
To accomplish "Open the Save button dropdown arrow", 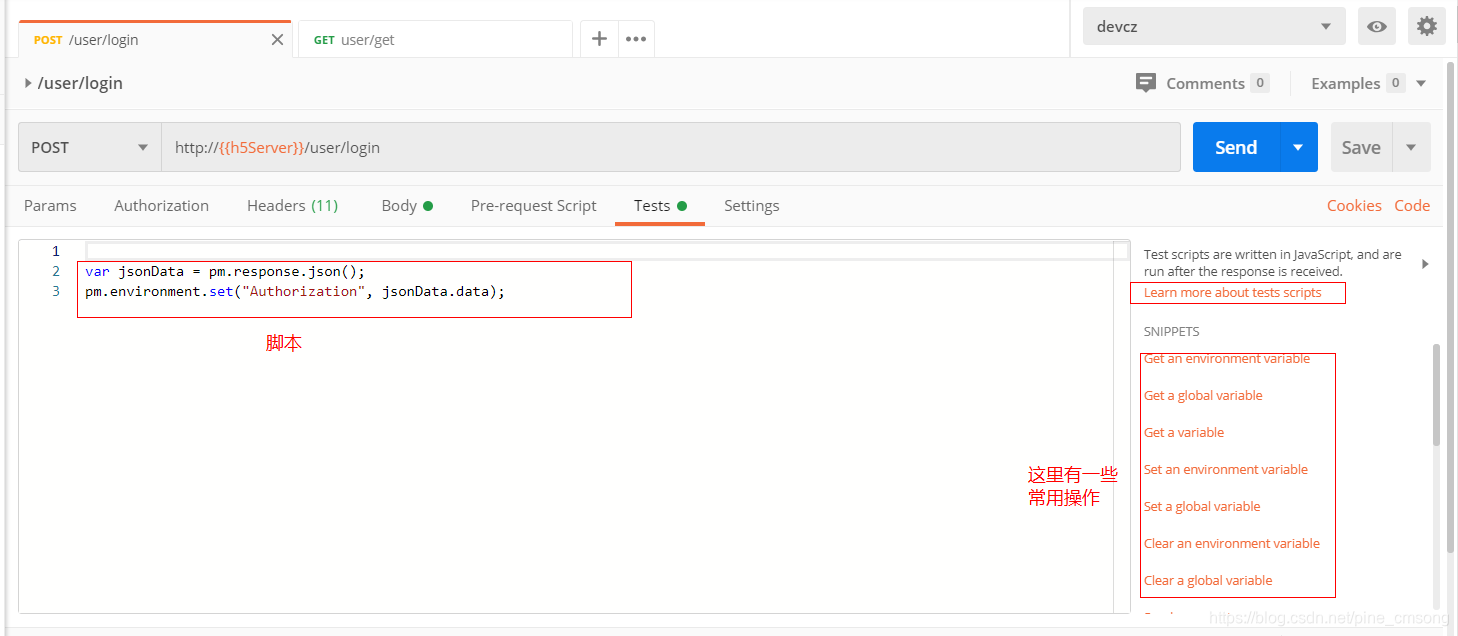I will 1411,147.
